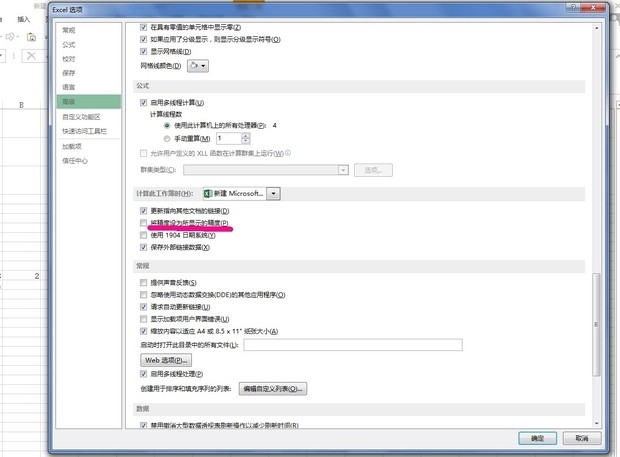Click the disabled 选项 button near cluster type
Viewport: 620px width, 457px height.
click(373, 170)
